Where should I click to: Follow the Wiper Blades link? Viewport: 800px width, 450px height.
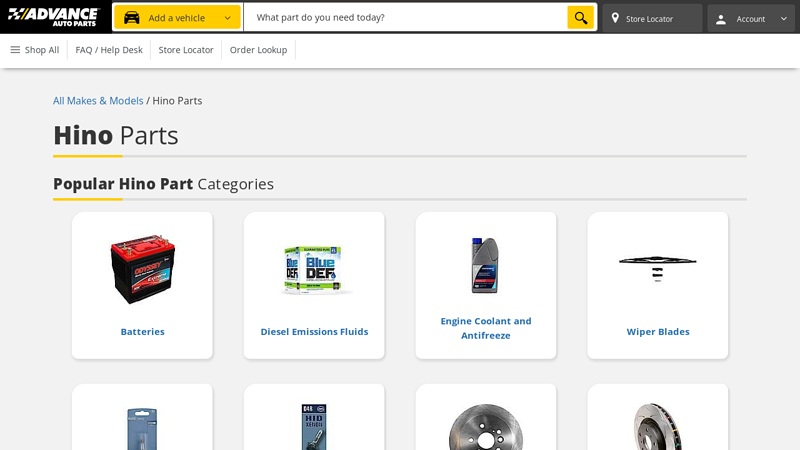click(658, 332)
